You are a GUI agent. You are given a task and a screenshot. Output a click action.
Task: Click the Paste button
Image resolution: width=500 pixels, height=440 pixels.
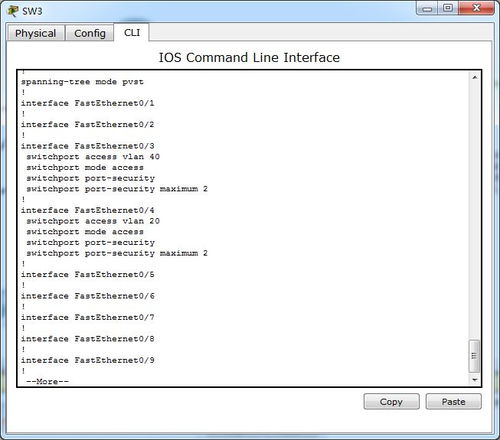[x=453, y=402]
